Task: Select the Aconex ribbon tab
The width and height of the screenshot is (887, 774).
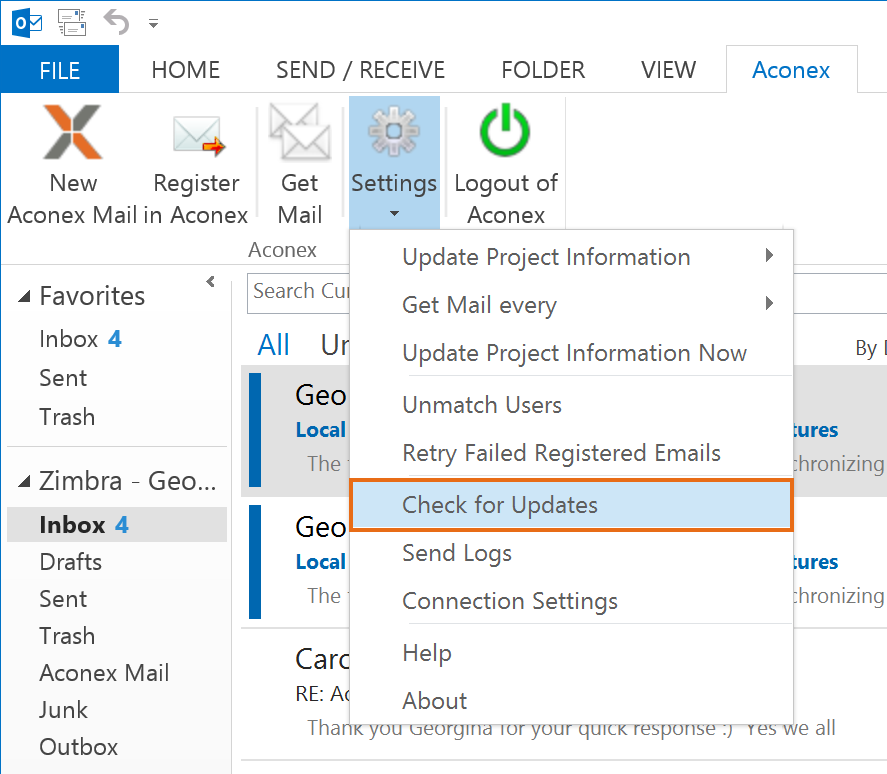Action: pos(791,70)
